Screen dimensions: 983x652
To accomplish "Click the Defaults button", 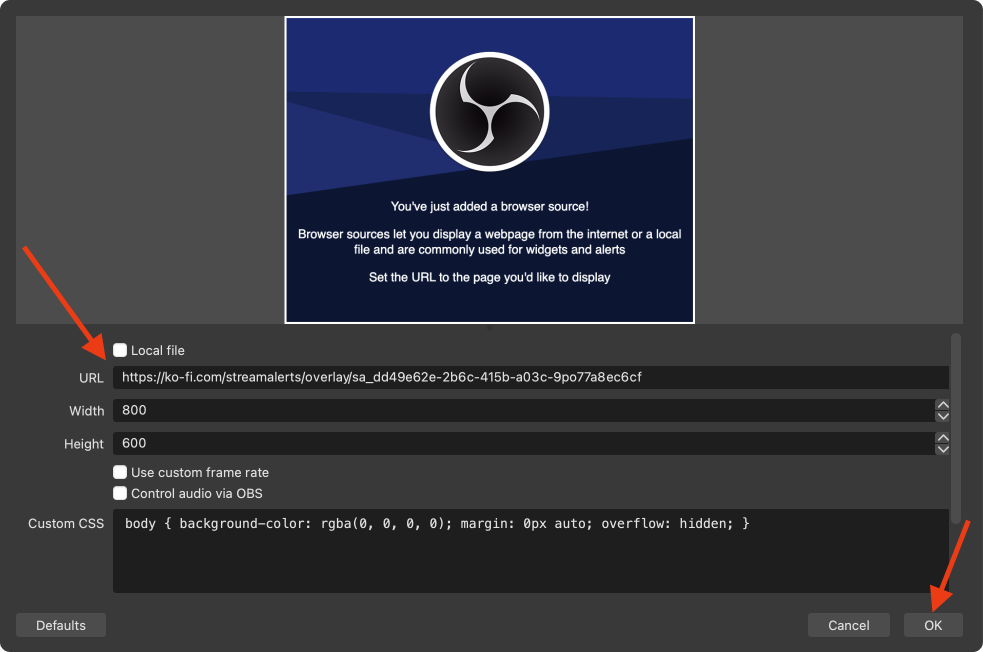I will point(61,625).
